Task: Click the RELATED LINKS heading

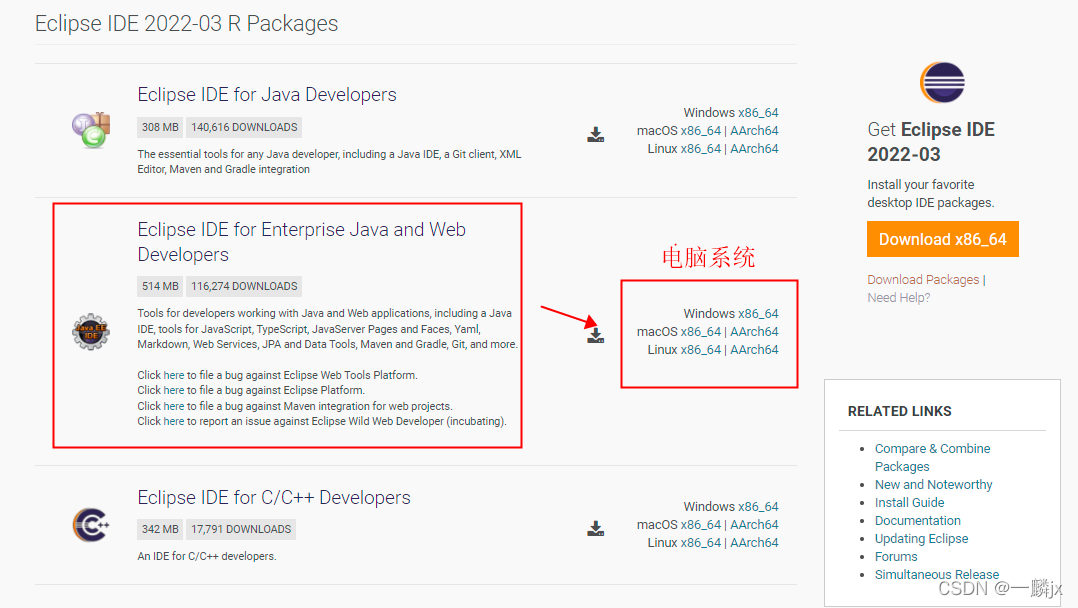Action: pos(899,411)
